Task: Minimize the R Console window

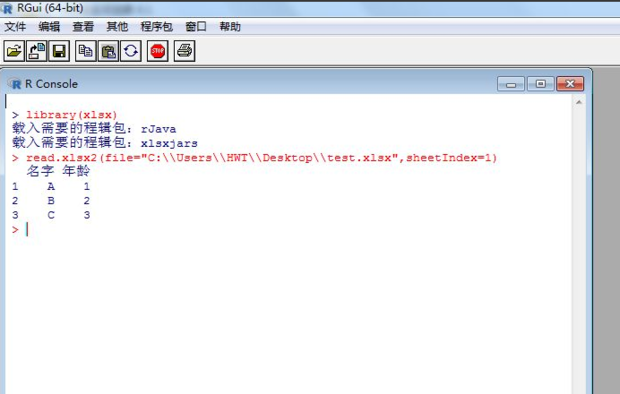Action: 511,84
